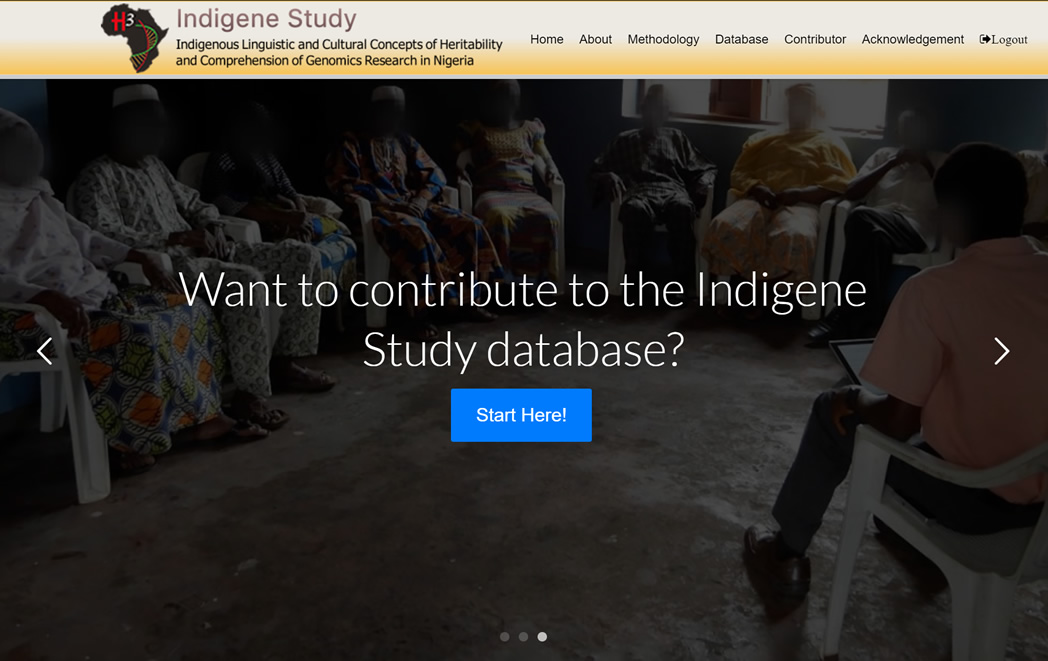Open the Database nav item

pos(741,39)
